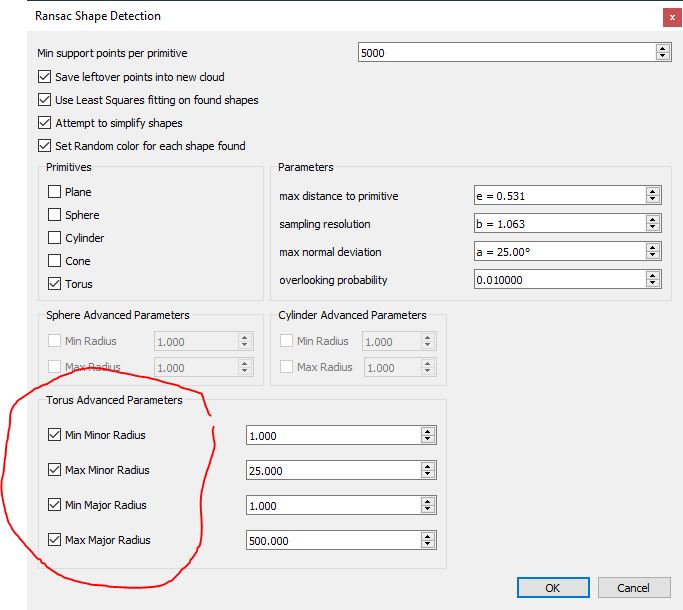Enable the Sphere primitive checkbox
Image resolution: width=683 pixels, height=610 pixels.
pyautogui.click(x=54, y=215)
